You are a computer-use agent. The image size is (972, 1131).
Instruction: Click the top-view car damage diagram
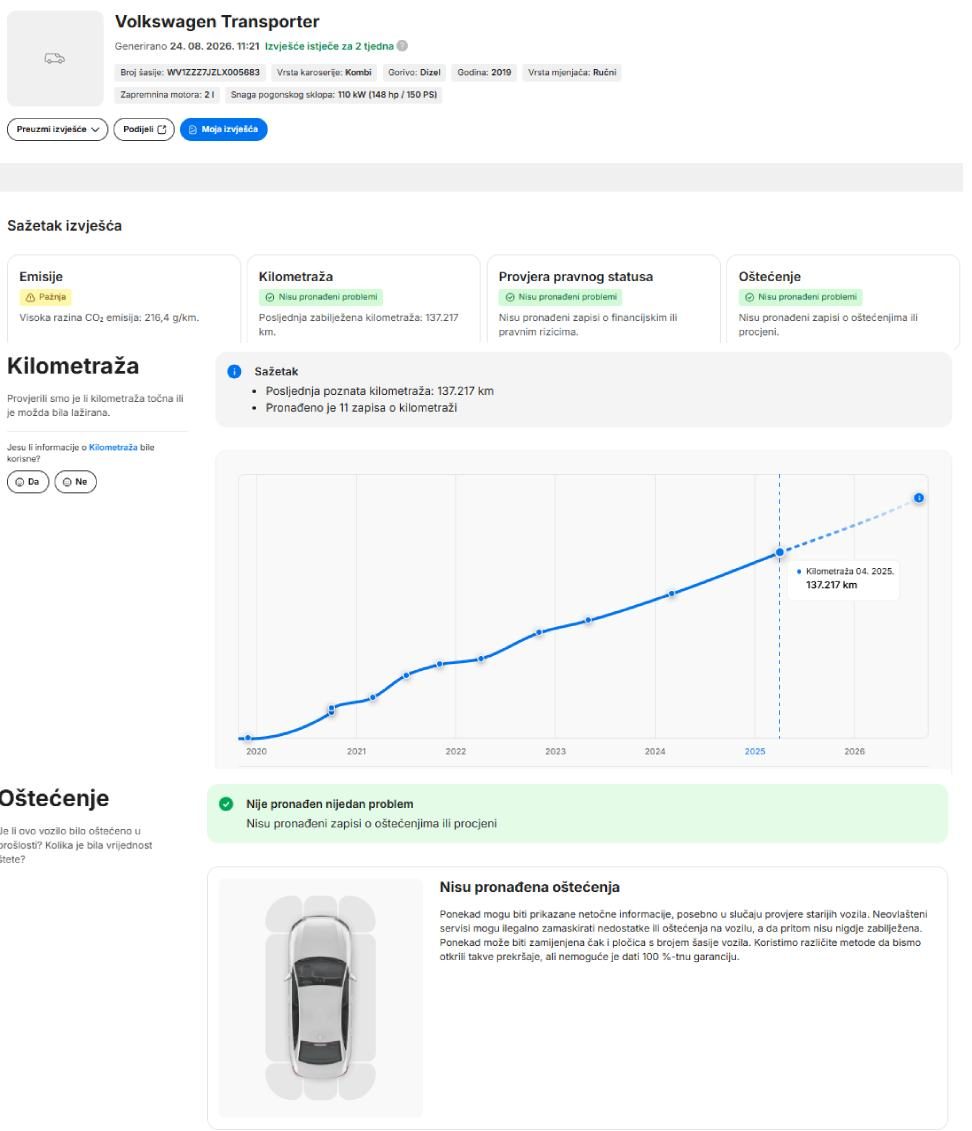click(x=321, y=997)
